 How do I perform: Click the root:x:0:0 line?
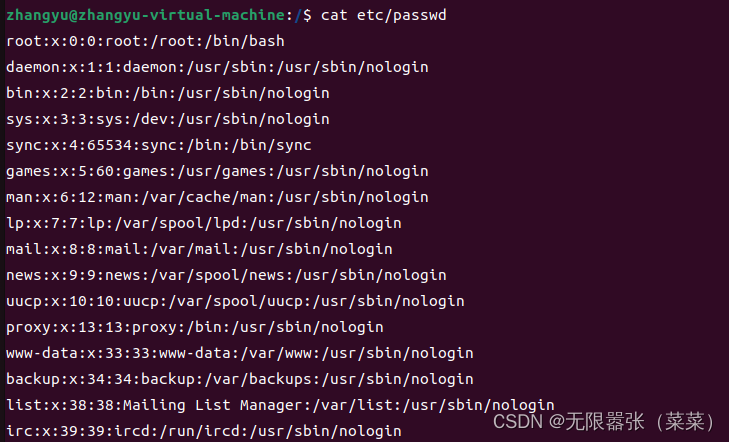pyautogui.click(x=145, y=41)
